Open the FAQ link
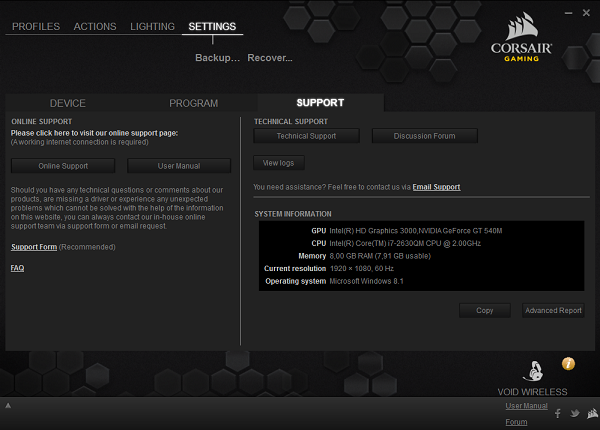 (x=17, y=268)
